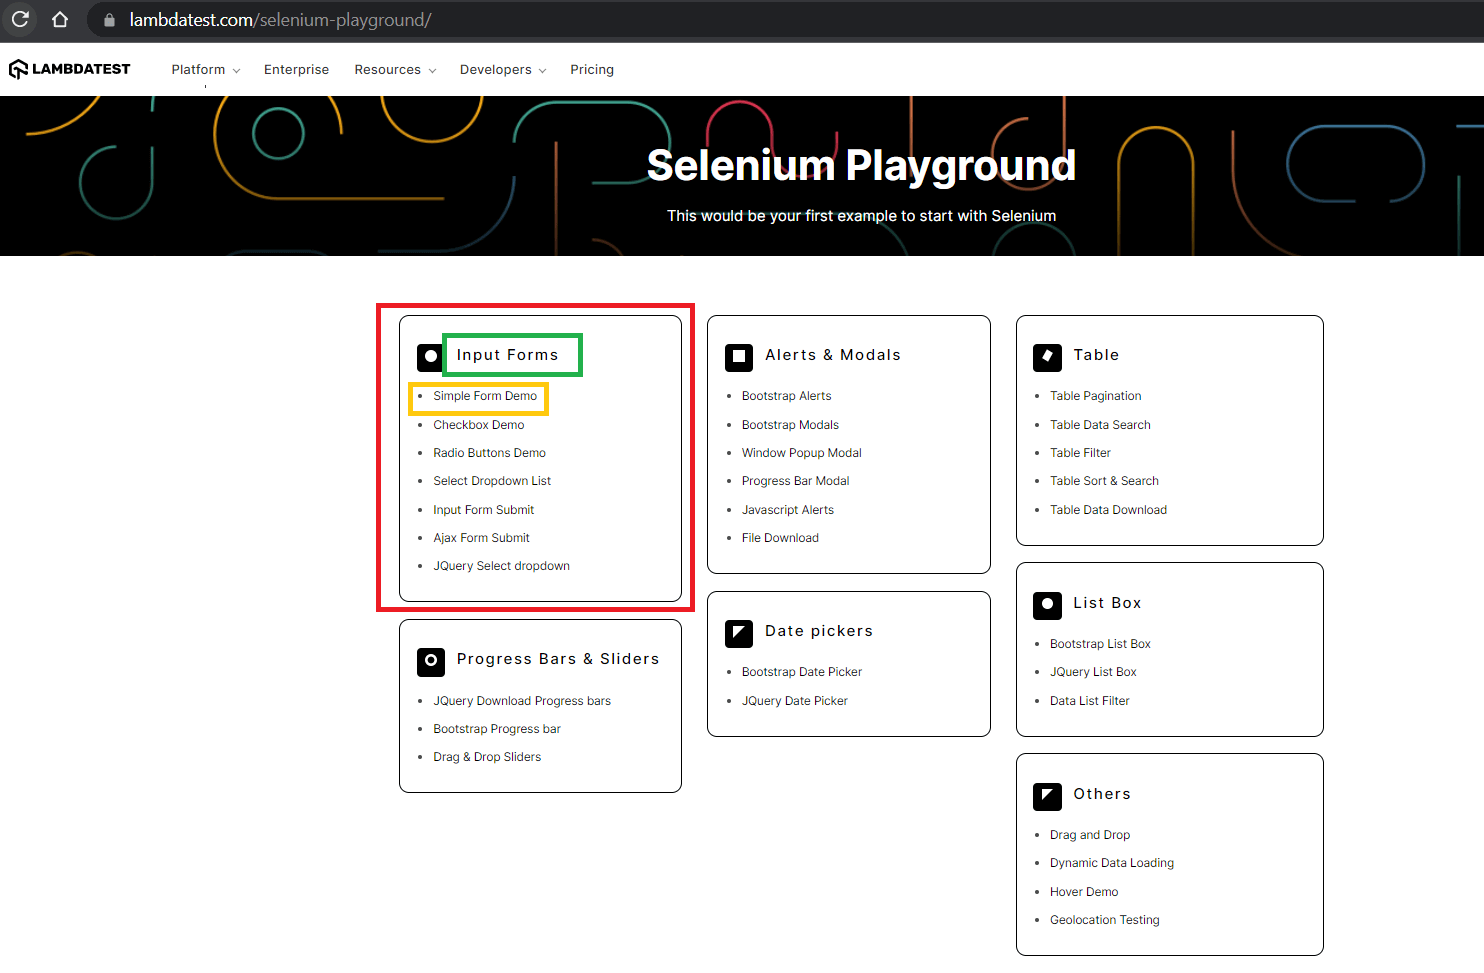Click the page reload icon
Image resolution: width=1484 pixels, height=973 pixels.
click(20, 20)
